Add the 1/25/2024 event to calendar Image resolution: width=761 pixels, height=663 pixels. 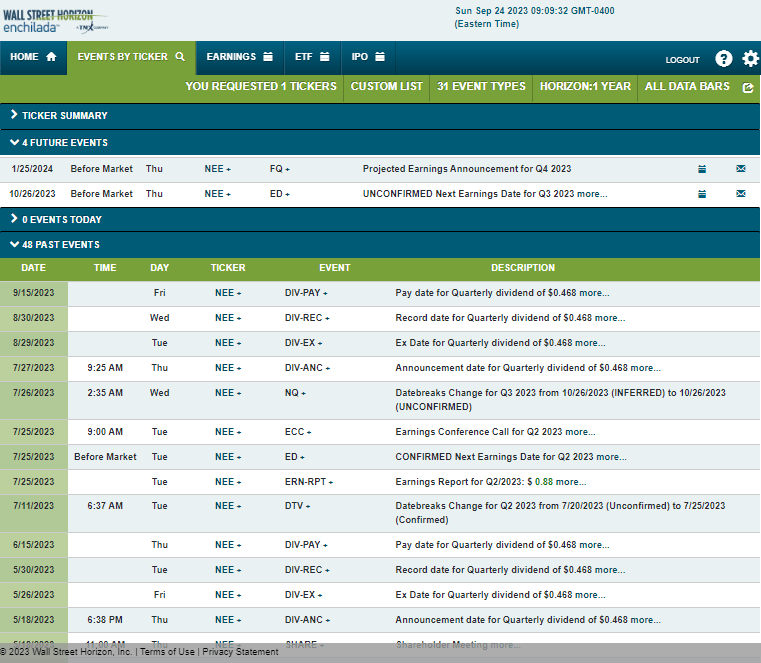[x=702, y=169]
